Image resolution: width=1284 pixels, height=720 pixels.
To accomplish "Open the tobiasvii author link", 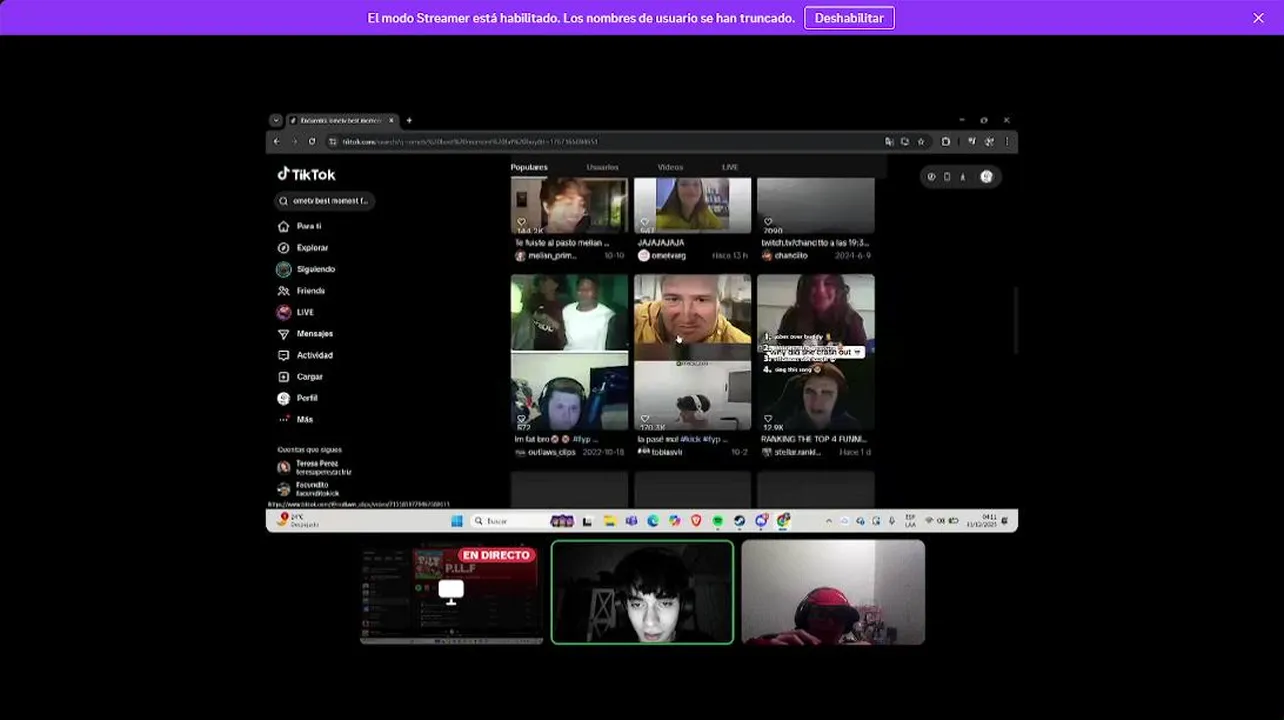I will [x=660, y=452].
